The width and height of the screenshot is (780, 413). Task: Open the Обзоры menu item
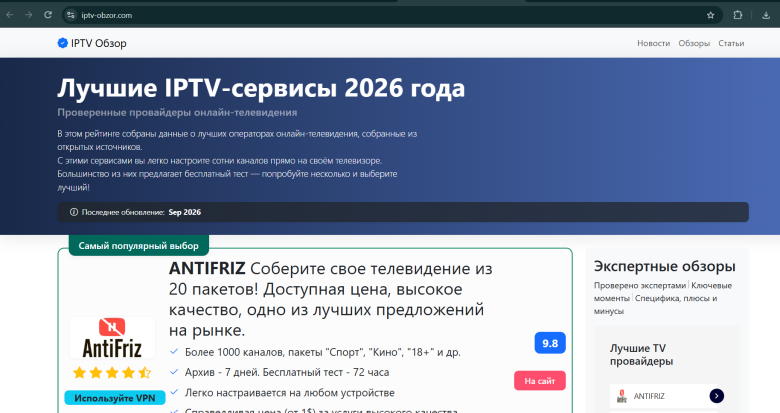click(694, 43)
